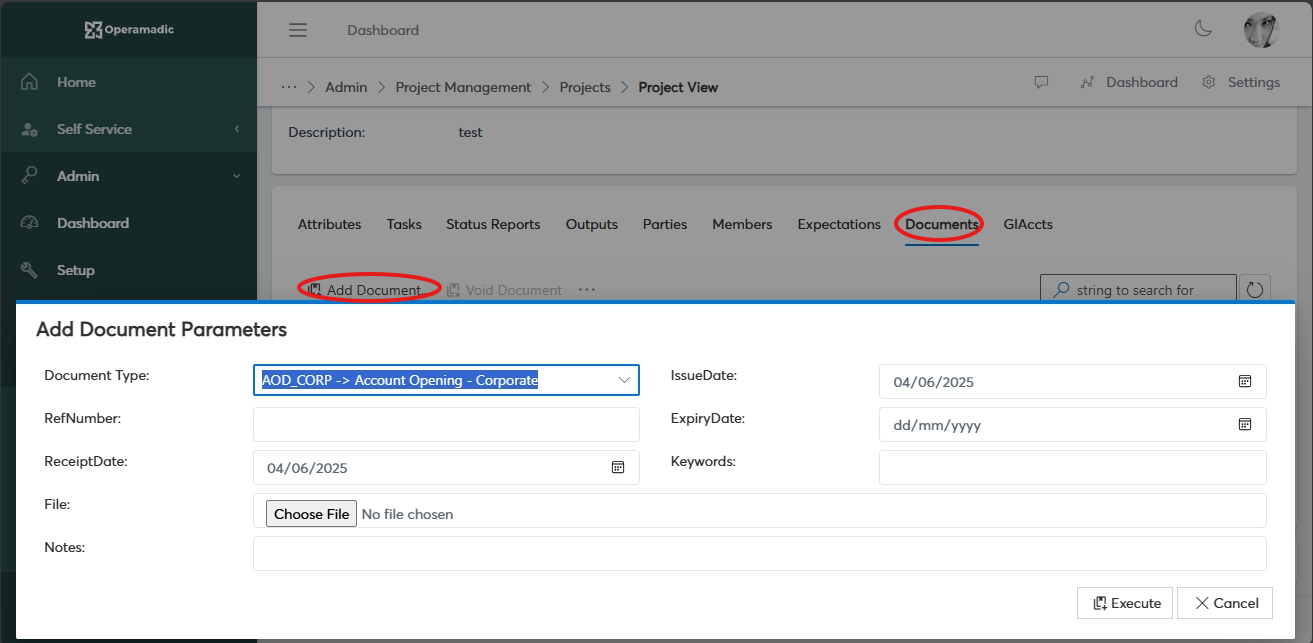
Task: Collapse the Admin sidebar section
Action: pos(128,176)
